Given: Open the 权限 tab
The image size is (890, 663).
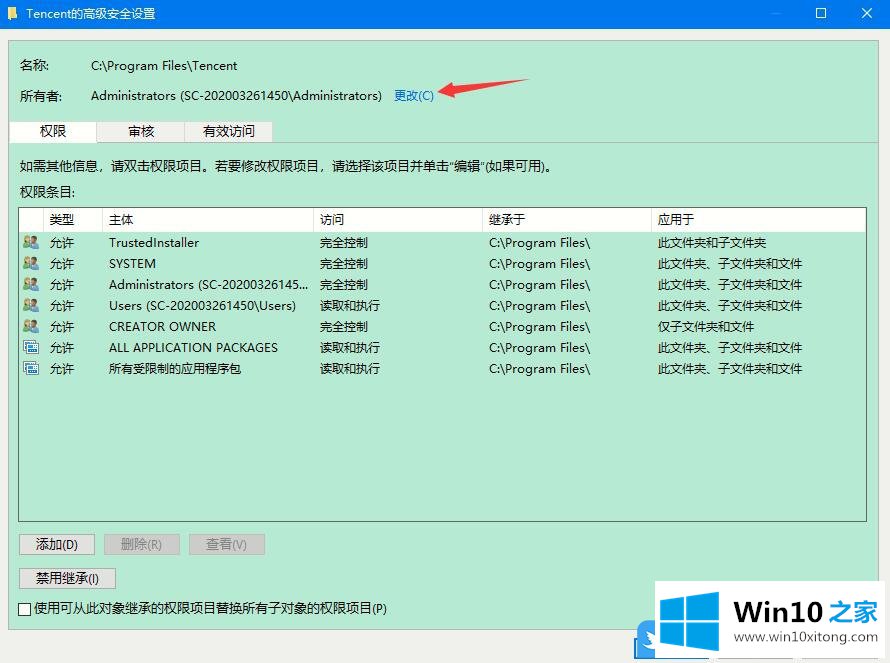Looking at the screenshot, I should [53, 131].
